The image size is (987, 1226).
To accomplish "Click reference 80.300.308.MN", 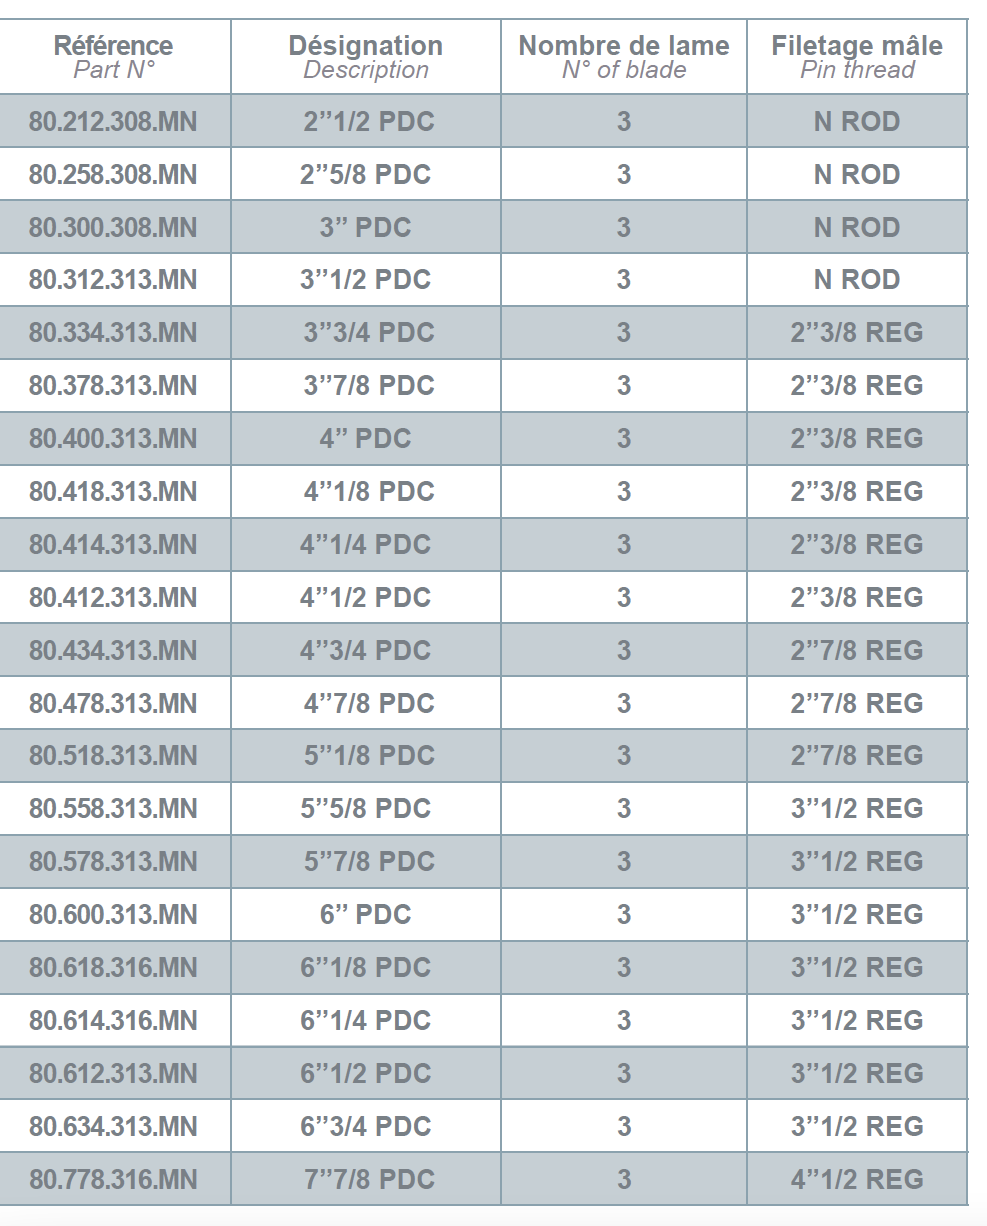I will (113, 228).
